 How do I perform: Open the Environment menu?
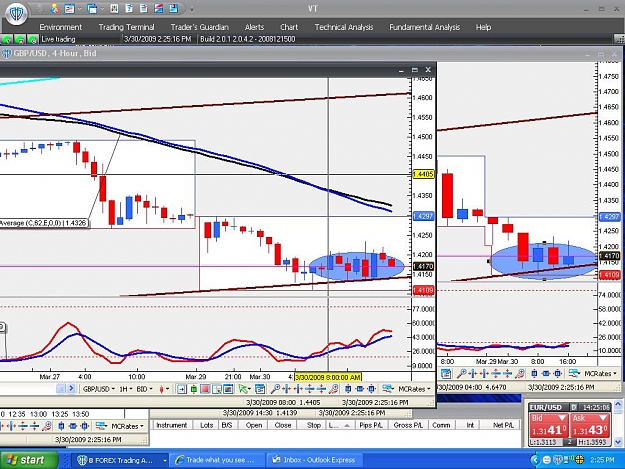[x=61, y=27]
